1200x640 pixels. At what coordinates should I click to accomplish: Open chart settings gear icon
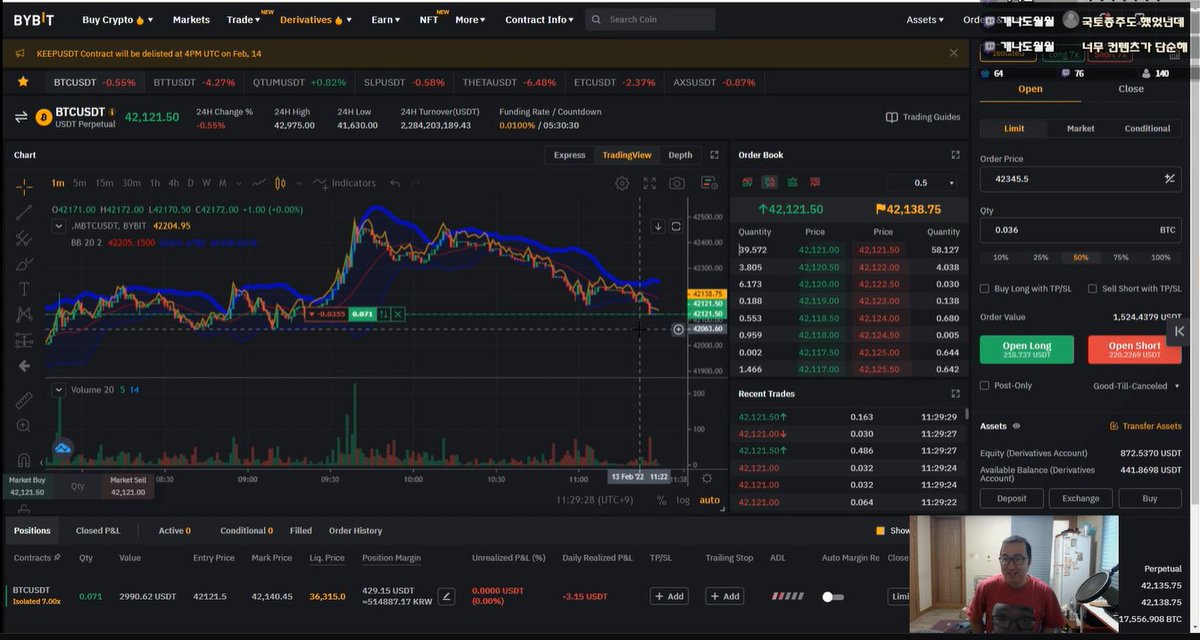tap(622, 183)
